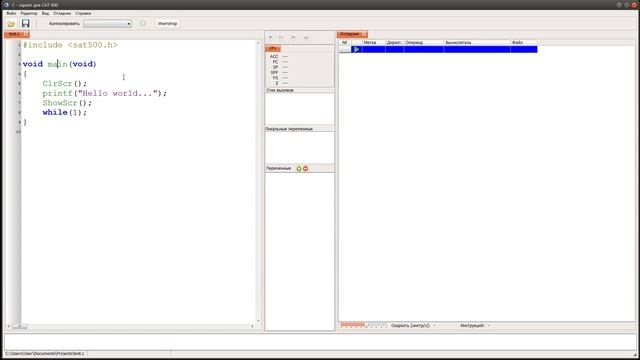Click the № column header

coord(344,42)
